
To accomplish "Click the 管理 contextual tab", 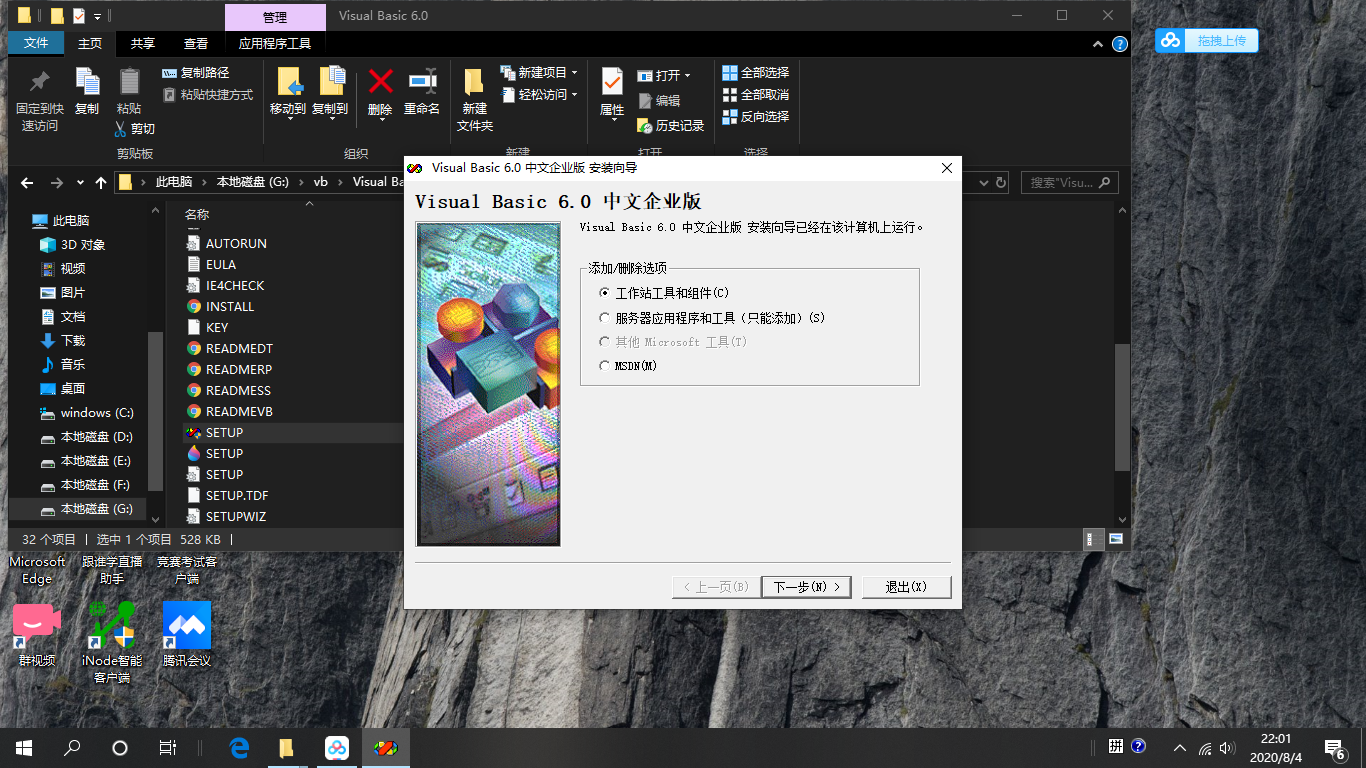I will tap(275, 17).
